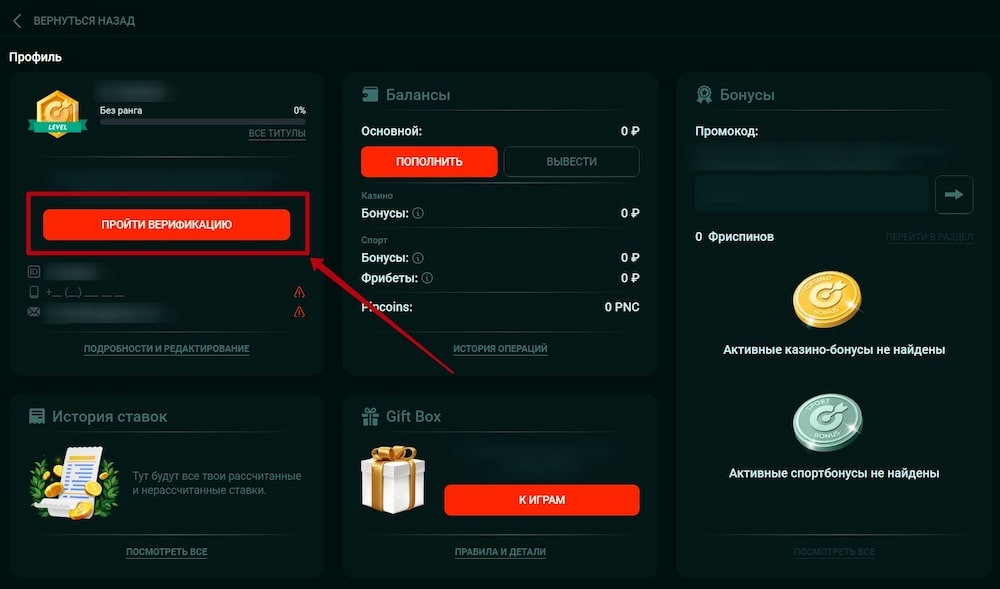Click the ПОПОЛНИТЬ deposit button

[428, 161]
